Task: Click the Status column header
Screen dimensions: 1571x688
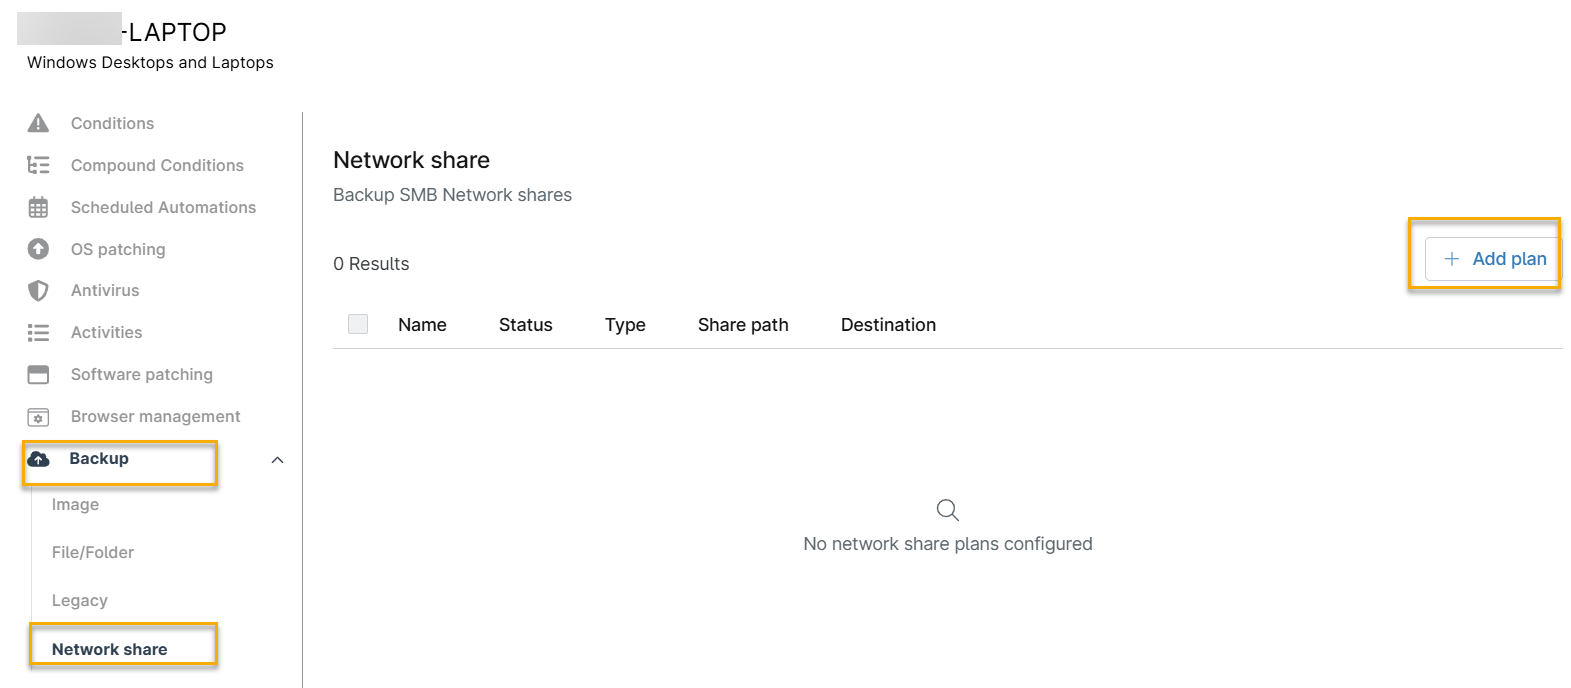Action: (525, 325)
